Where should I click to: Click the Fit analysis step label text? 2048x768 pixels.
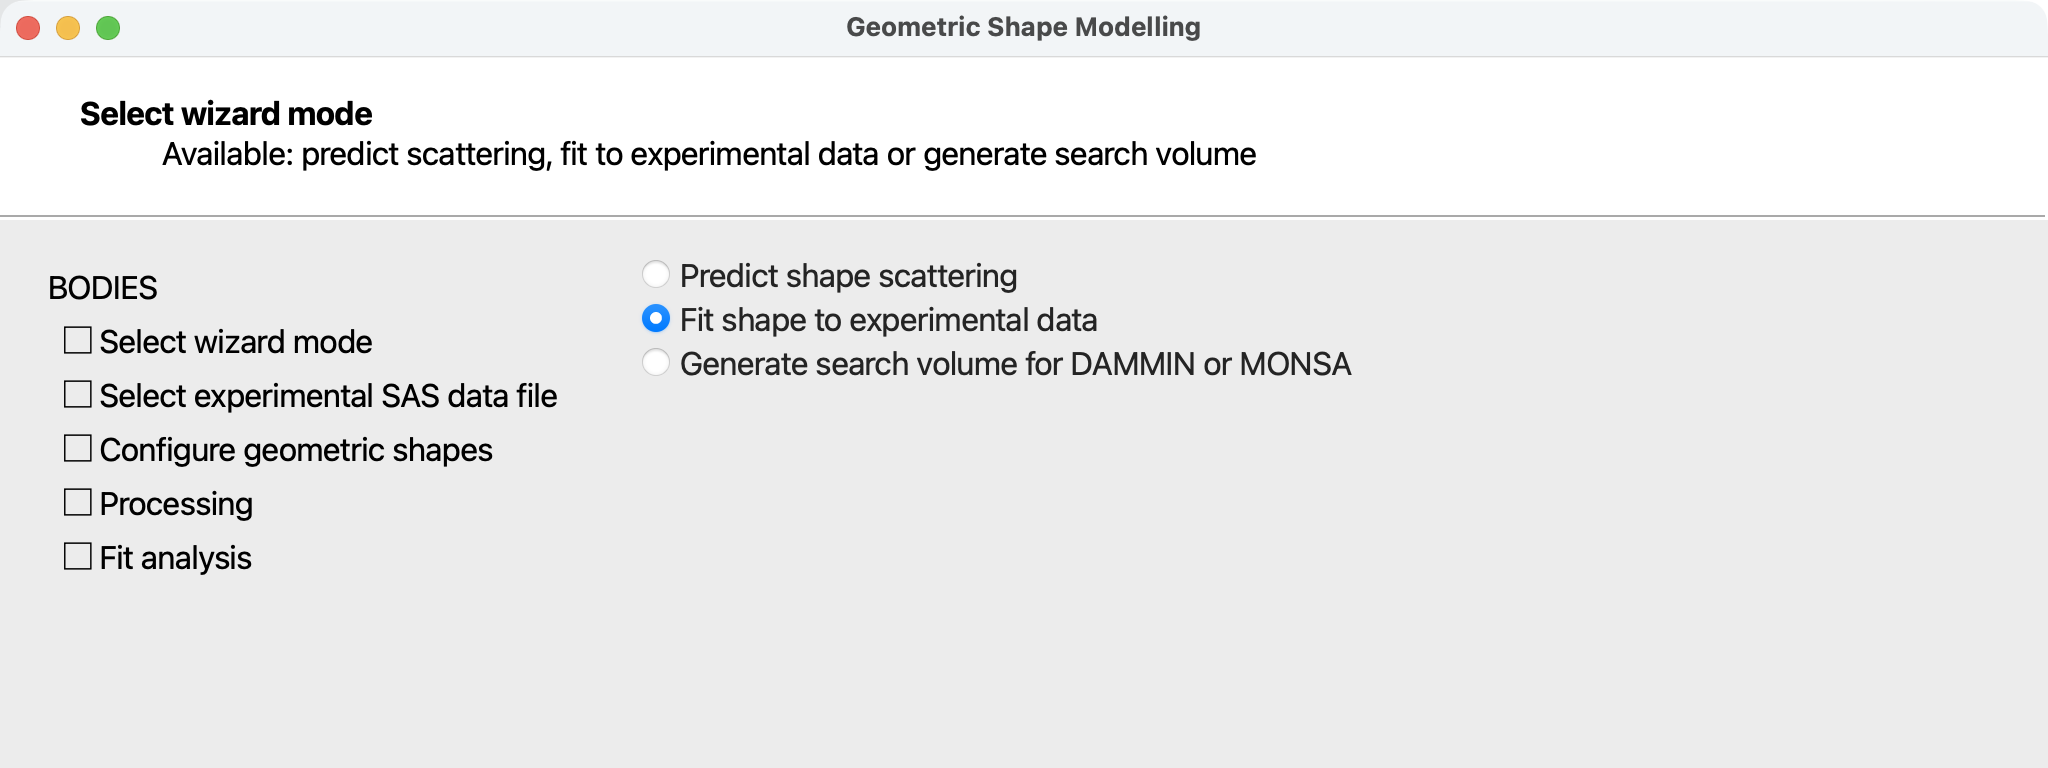pyautogui.click(x=176, y=558)
